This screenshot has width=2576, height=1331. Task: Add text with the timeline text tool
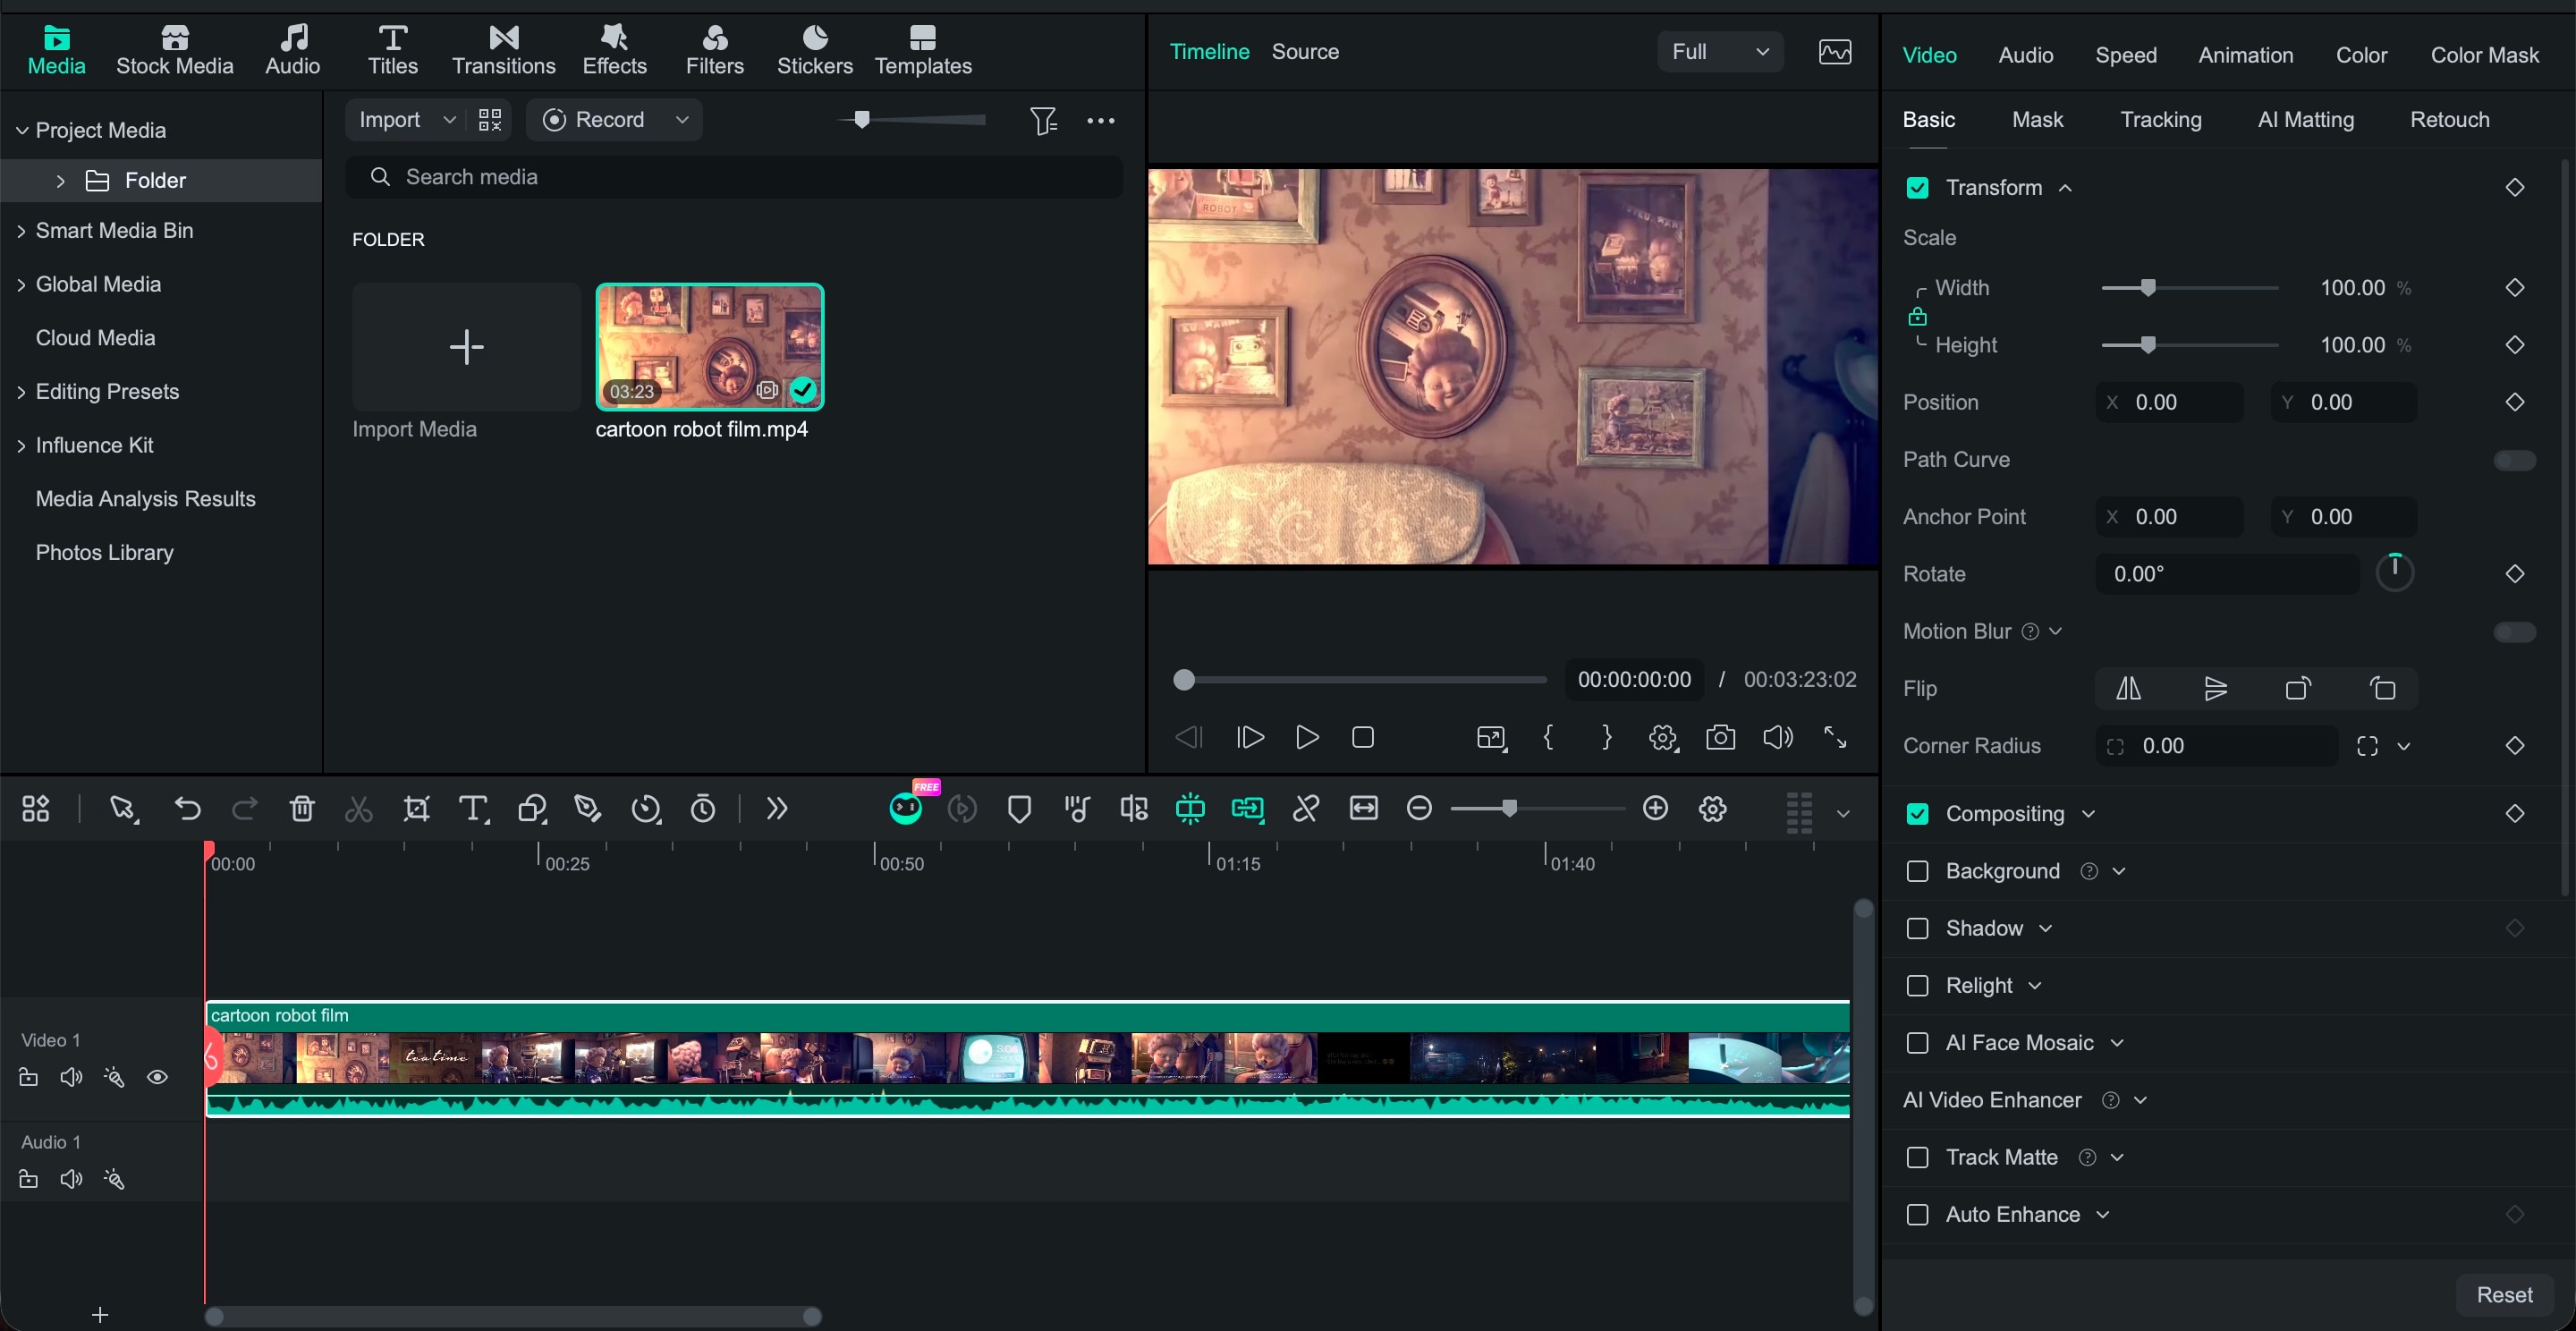point(473,809)
